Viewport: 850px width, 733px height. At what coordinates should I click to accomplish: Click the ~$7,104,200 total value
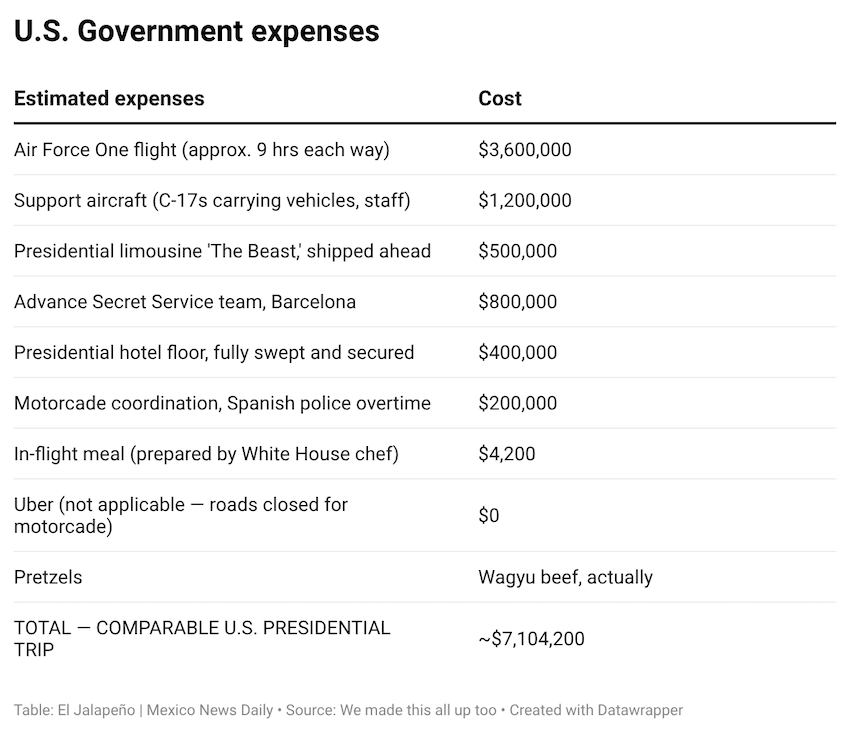[x=531, y=639]
